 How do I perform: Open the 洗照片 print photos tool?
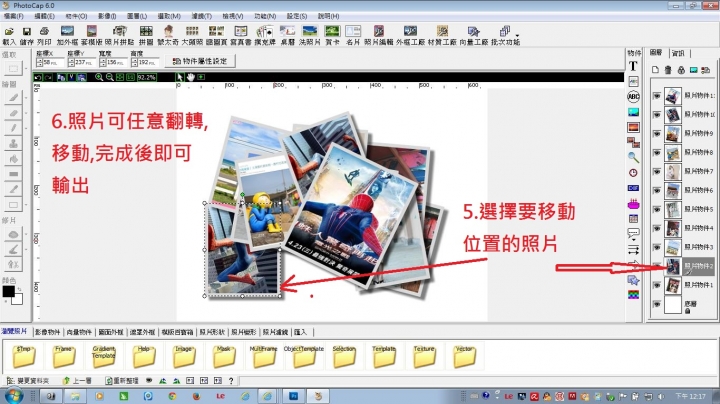[x=310, y=35]
